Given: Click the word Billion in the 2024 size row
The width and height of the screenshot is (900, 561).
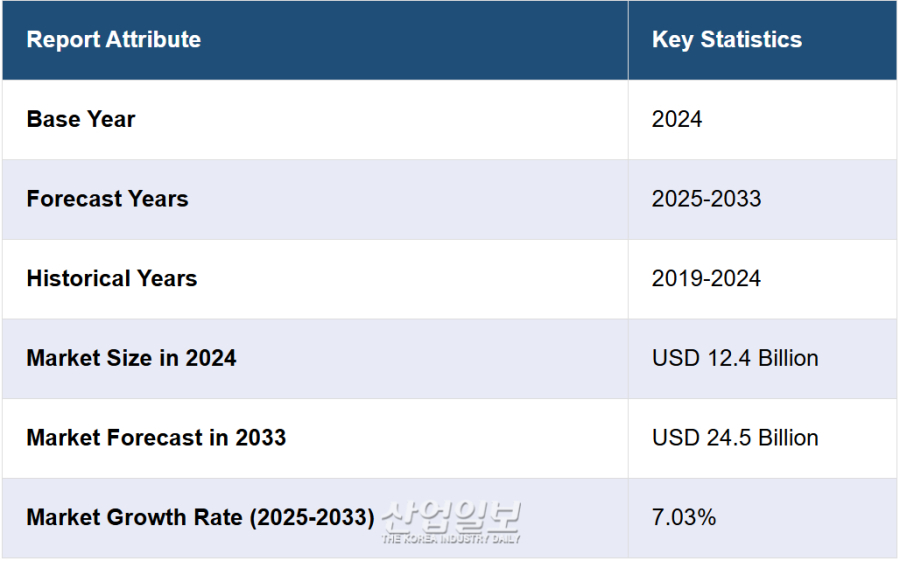Looking at the screenshot, I should point(789,358).
